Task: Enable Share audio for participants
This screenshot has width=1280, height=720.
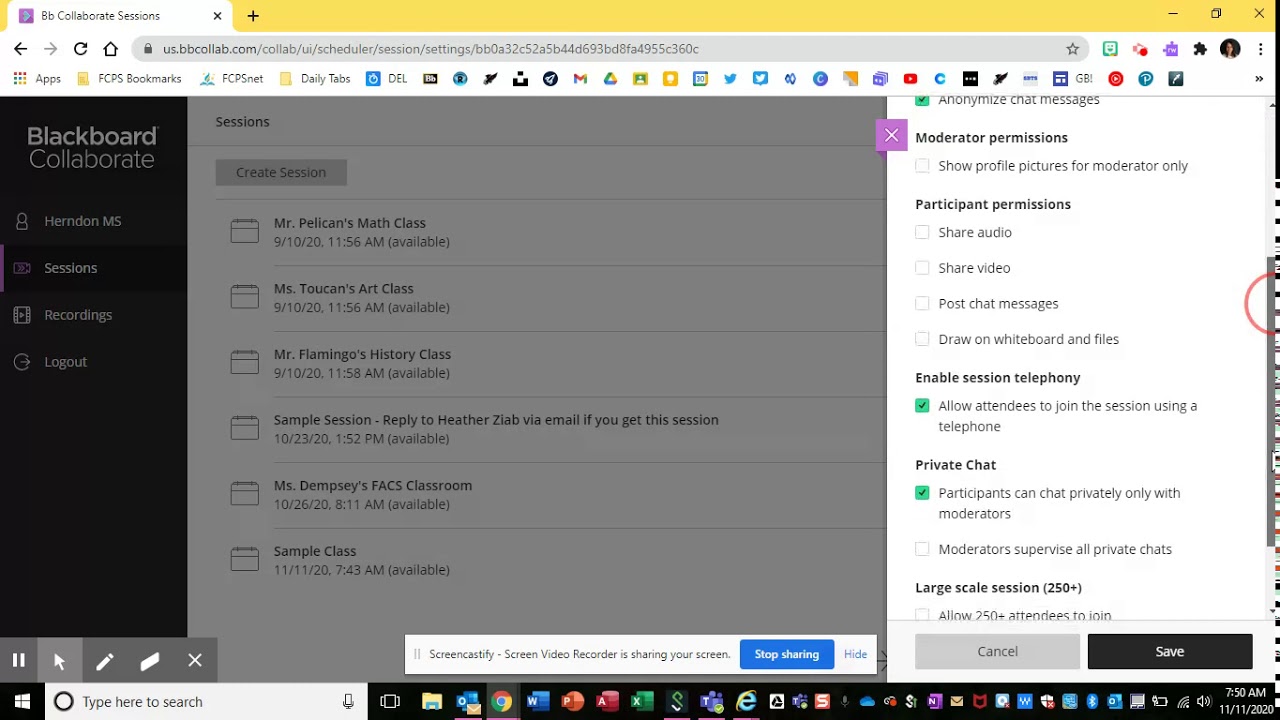Action: [x=922, y=232]
